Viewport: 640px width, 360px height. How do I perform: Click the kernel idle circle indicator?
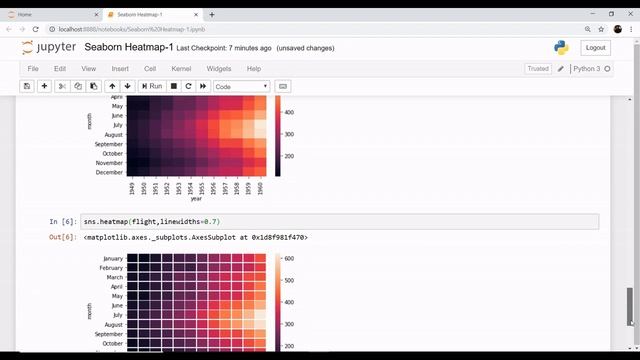click(607, 69)
